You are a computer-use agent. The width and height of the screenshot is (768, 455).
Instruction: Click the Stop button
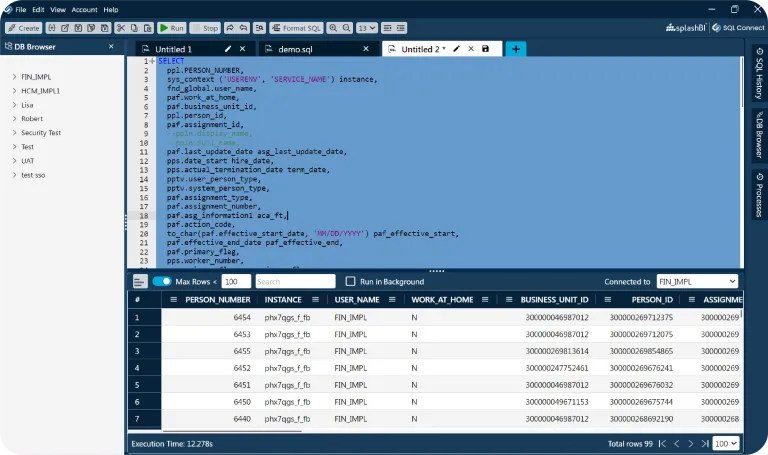(x=205, y=28)
